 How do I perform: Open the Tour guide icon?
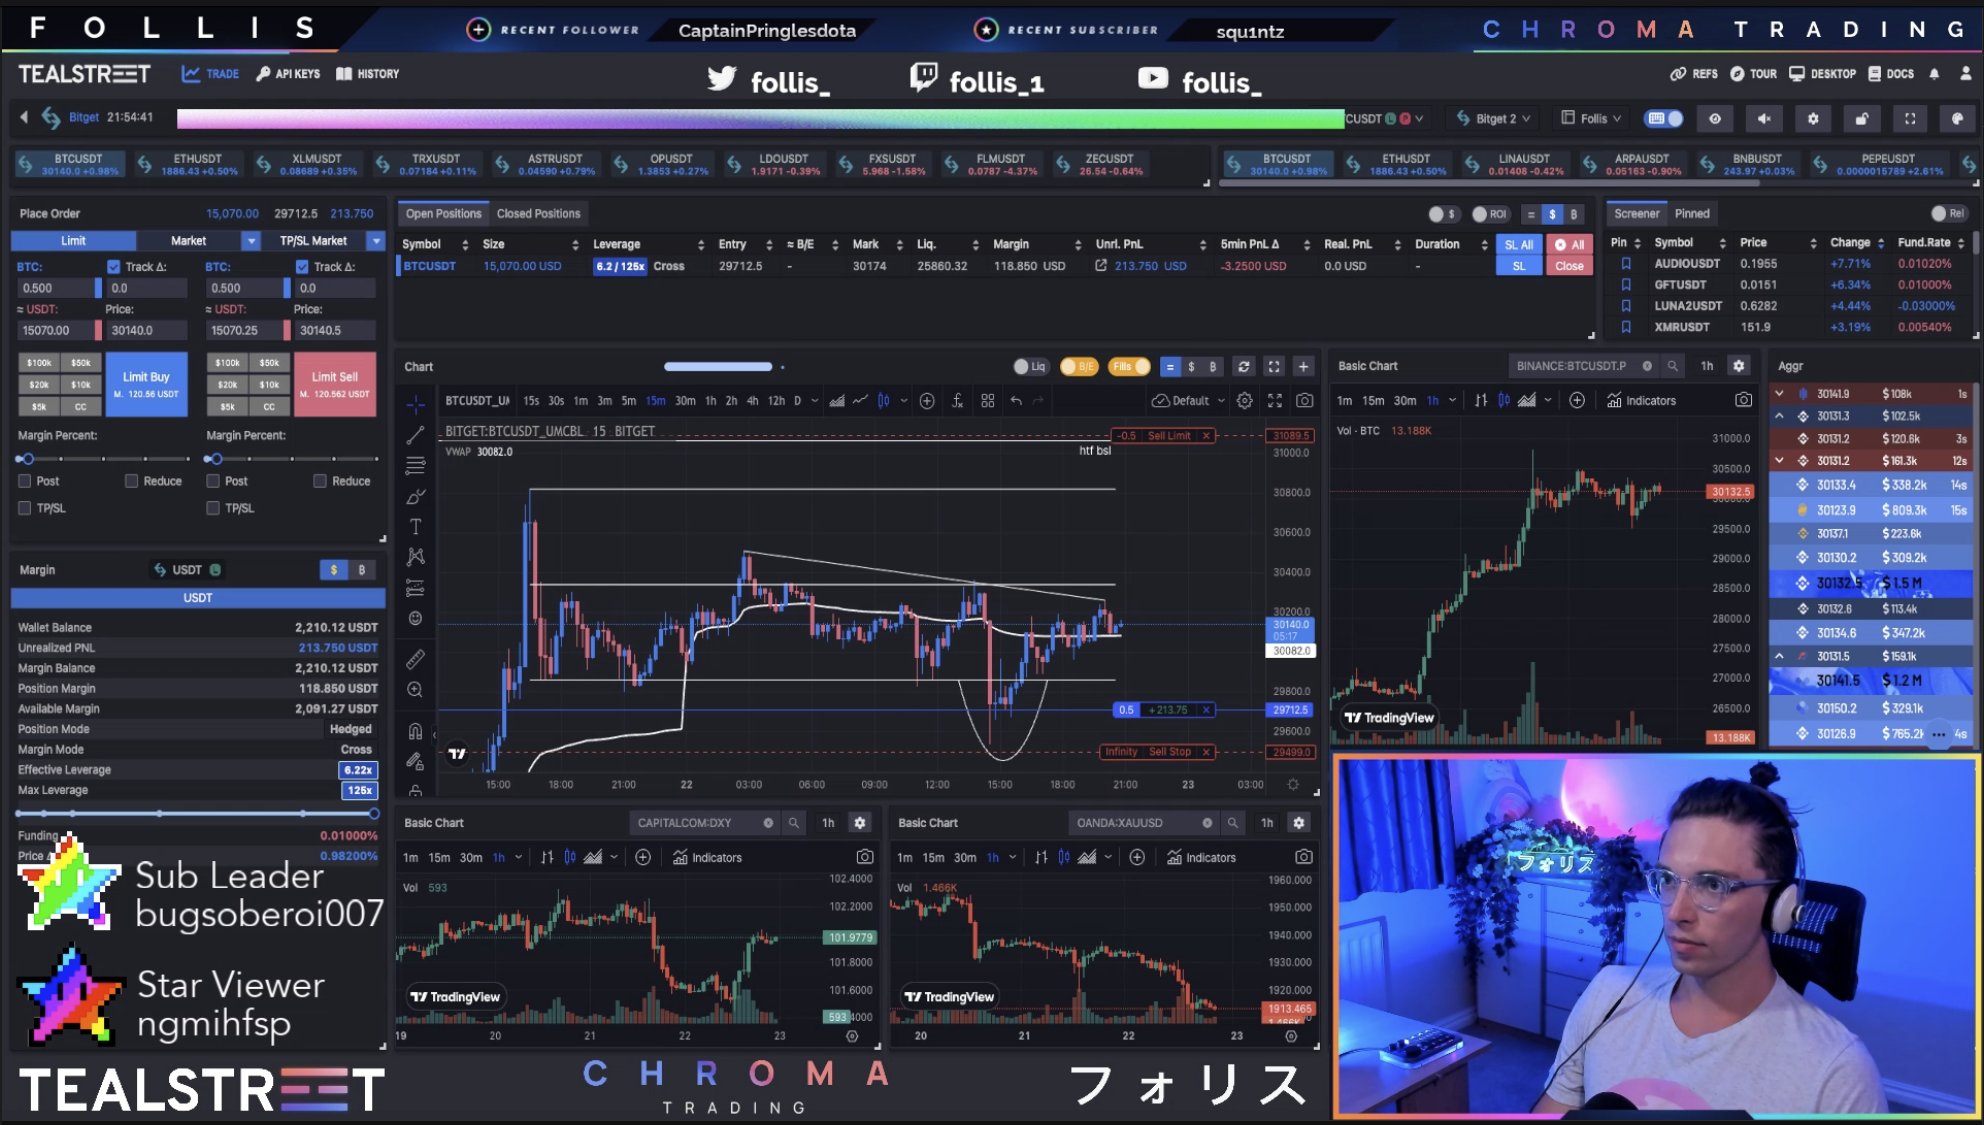tap(1753, 73)
